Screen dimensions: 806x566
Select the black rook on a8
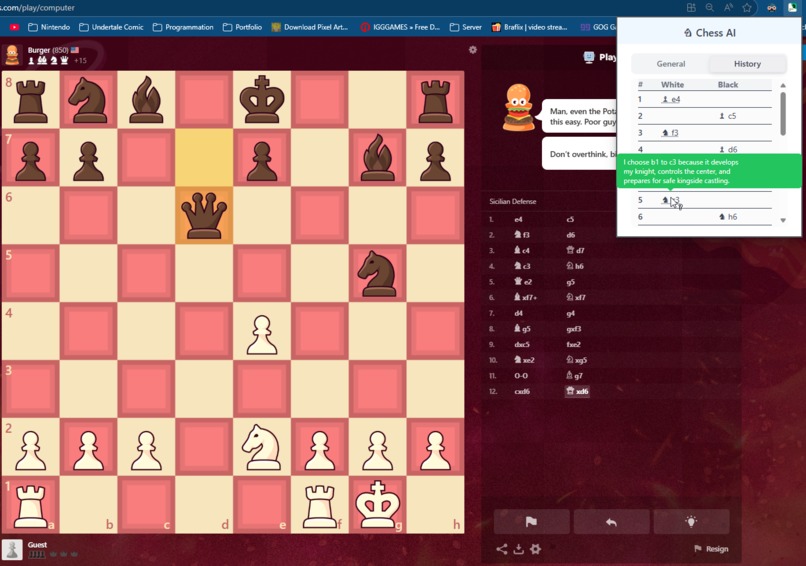31,100
